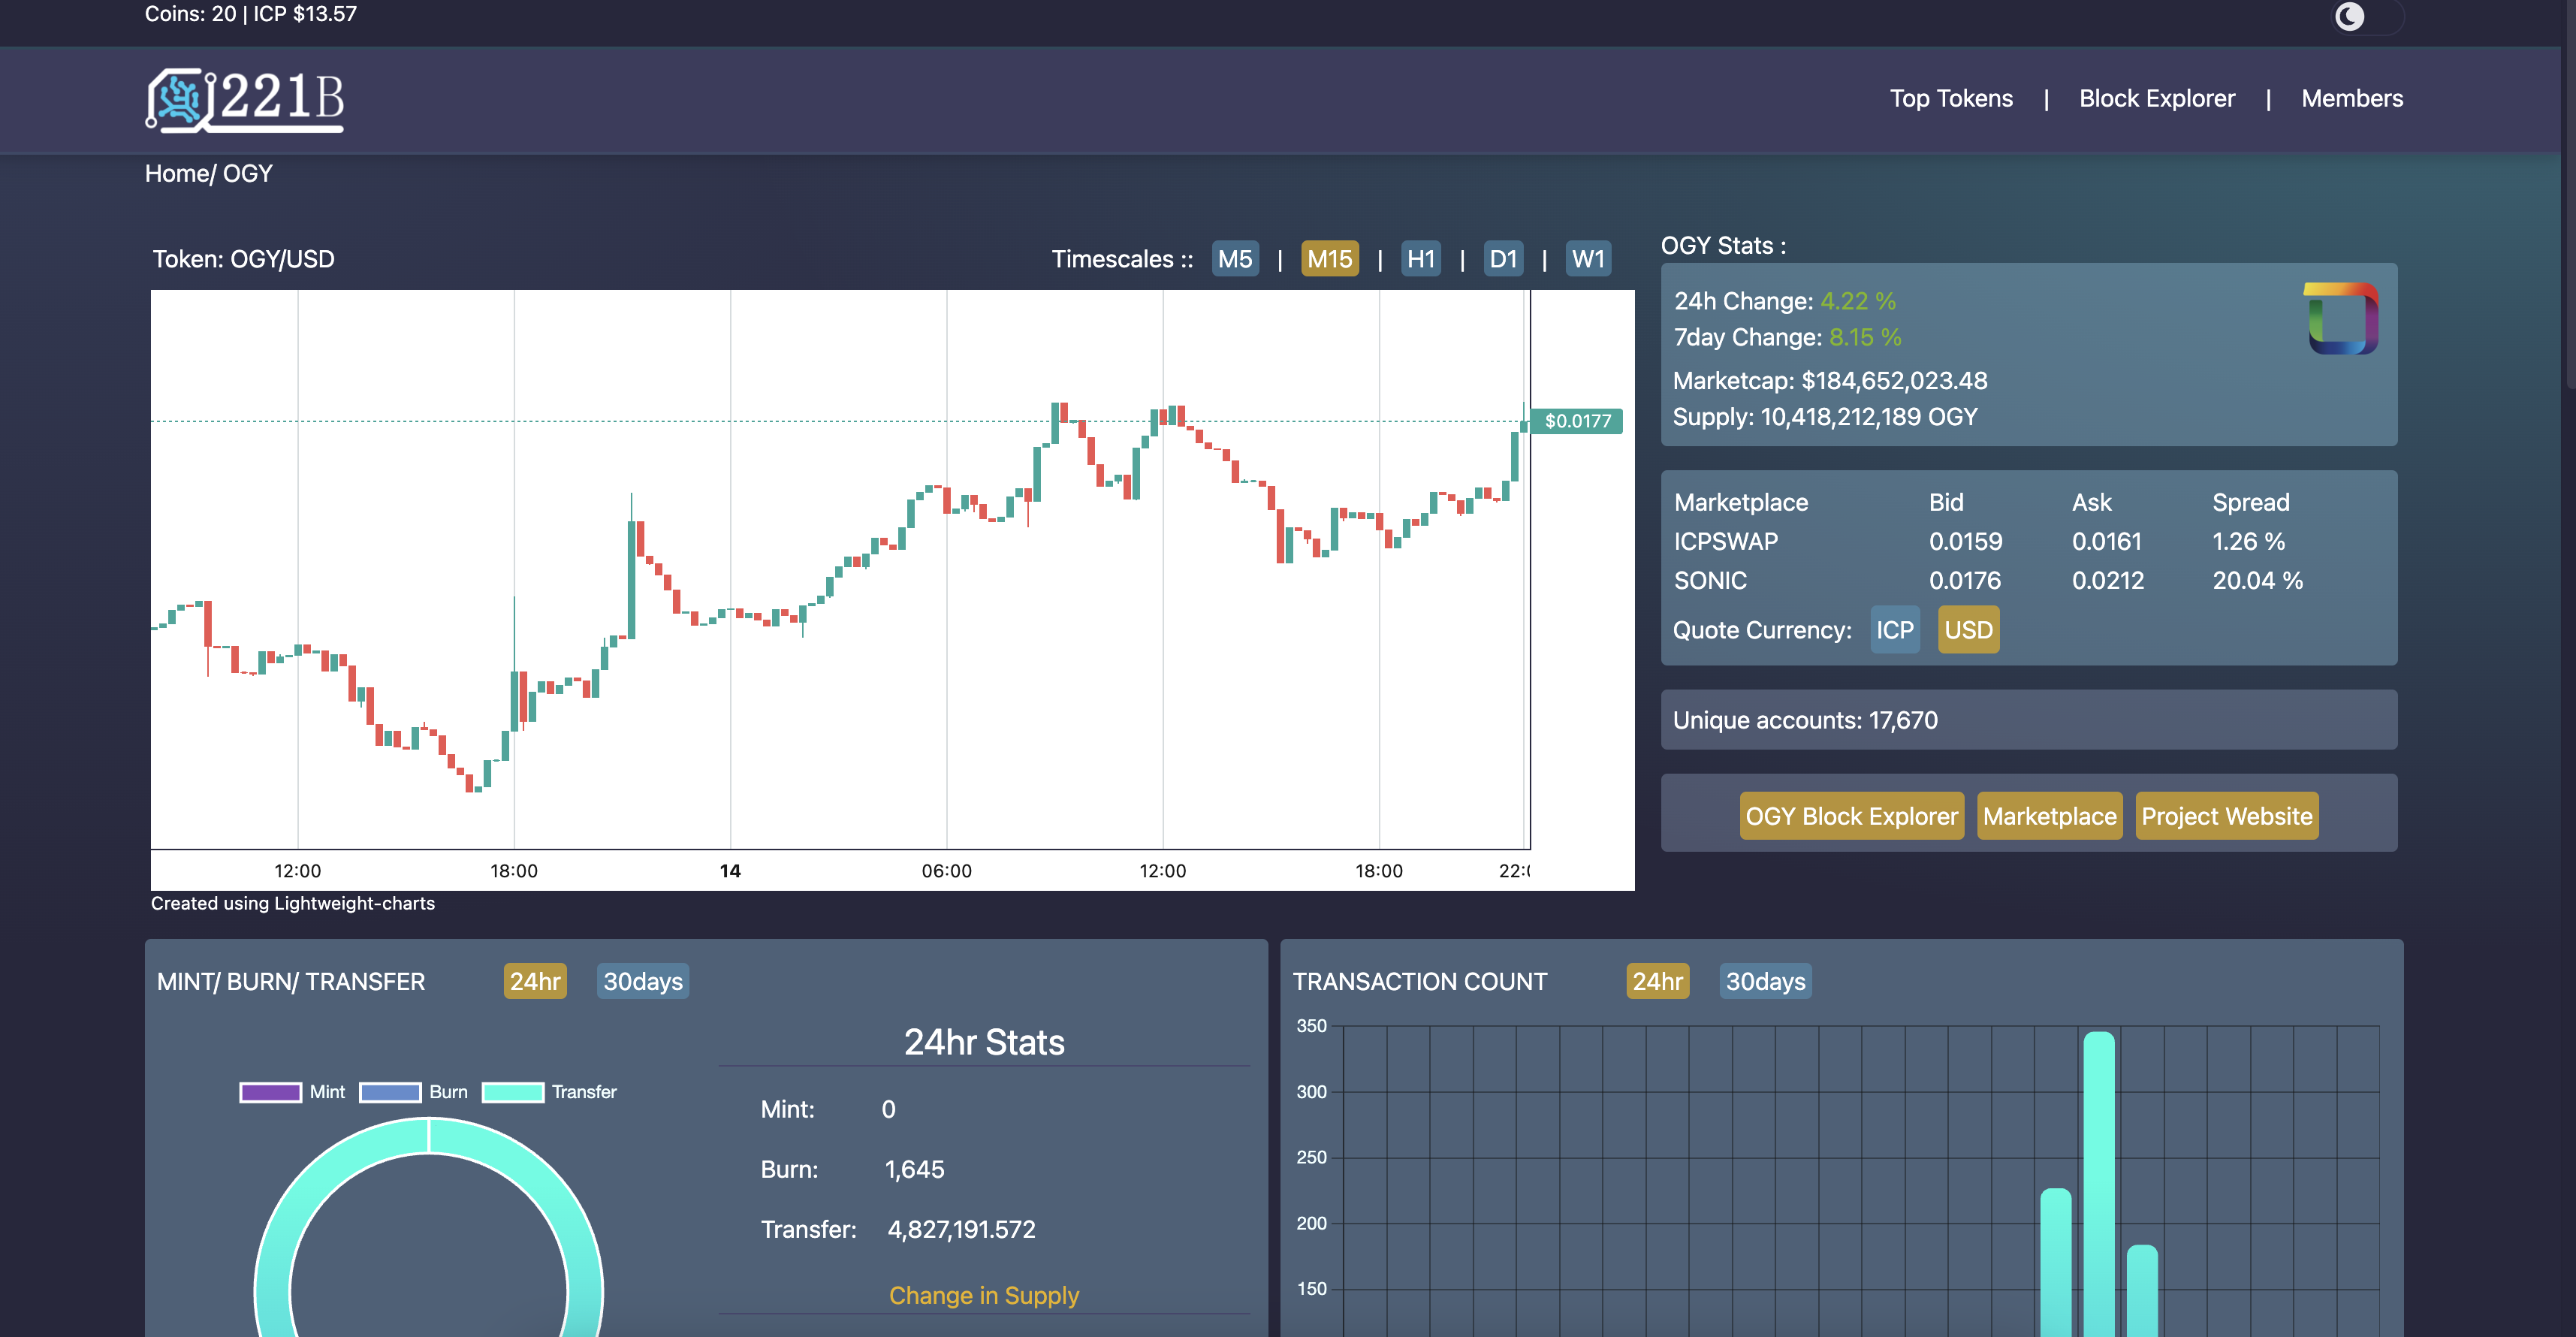The height and width of the screenshot is (1337, 2576).
Task: Toggle the Mint legend color swatch
Action: (x=270, y=1092)
